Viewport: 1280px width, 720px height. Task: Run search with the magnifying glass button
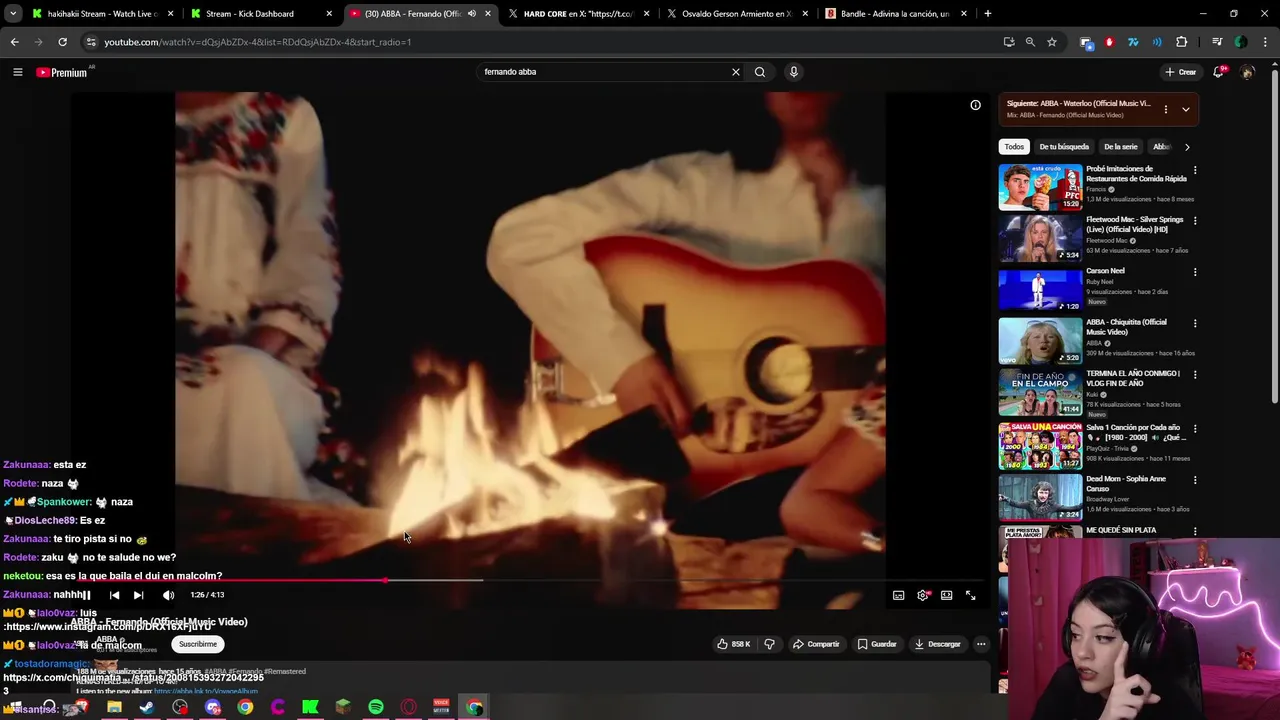click(x=760, y=72)
